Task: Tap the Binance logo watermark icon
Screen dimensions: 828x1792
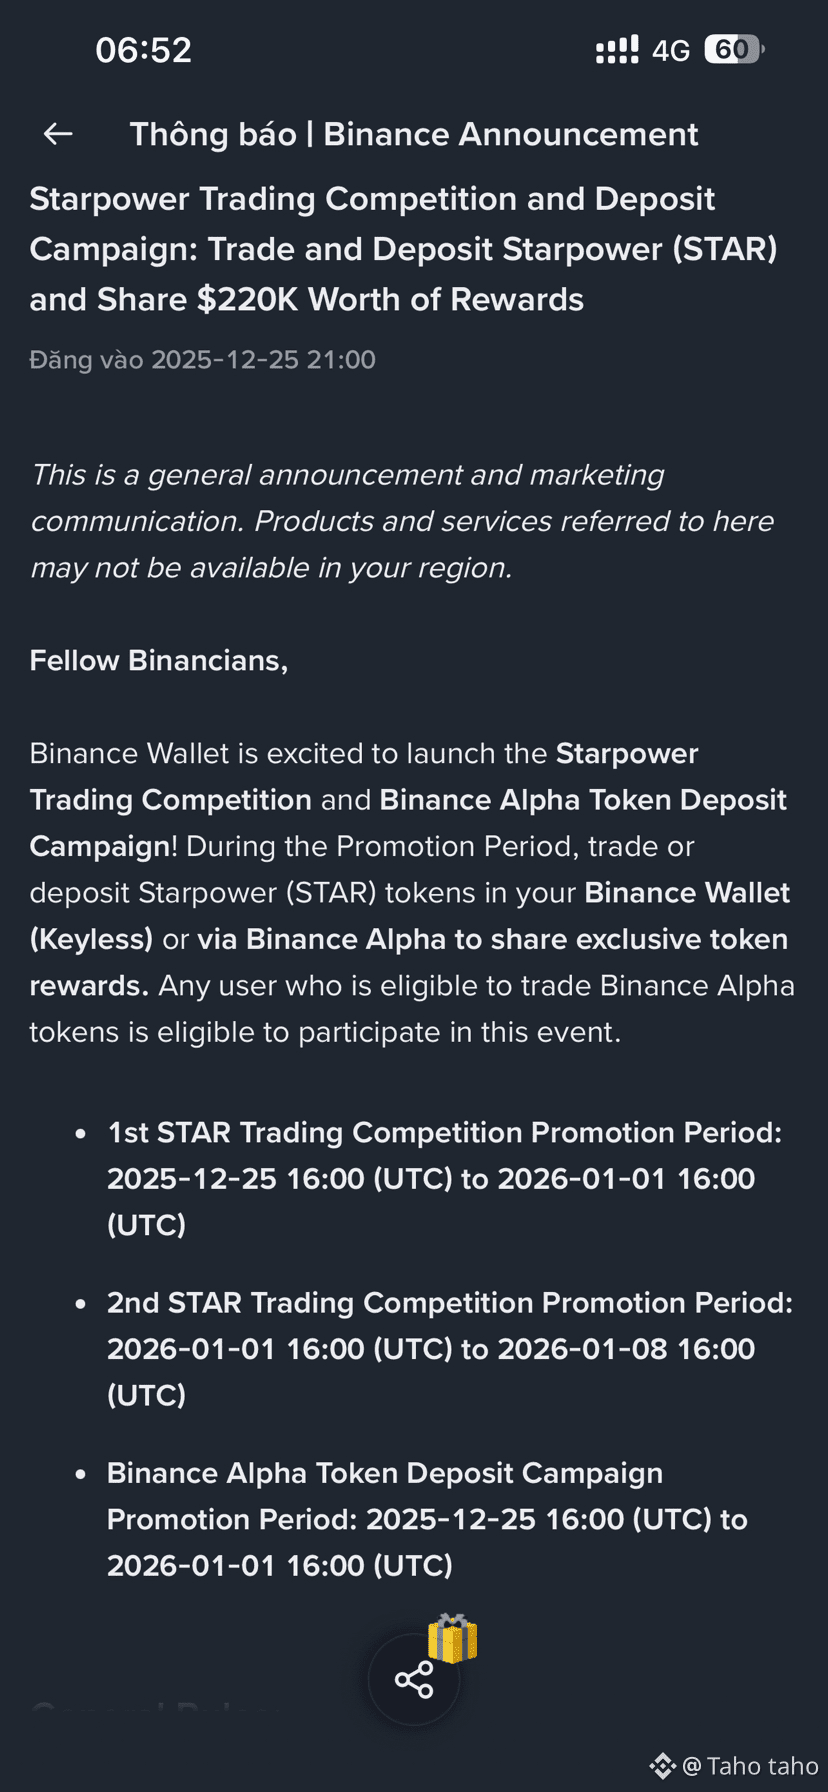Action: tap(662, 1766)
